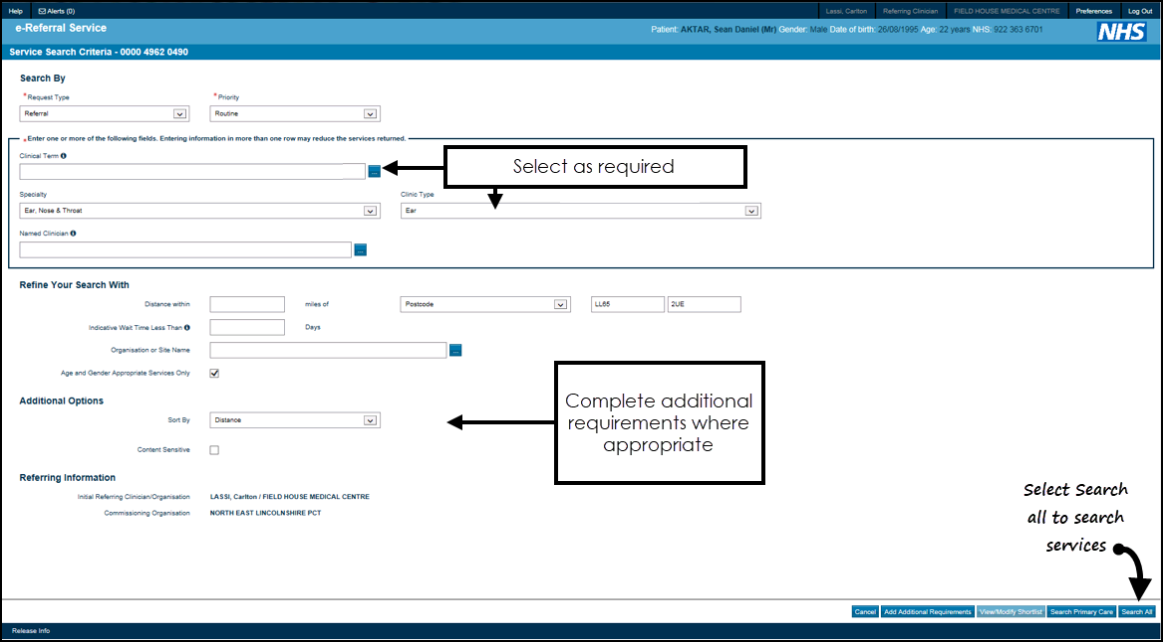1163x642 pixels.
Task: Focus the Distance within miles field
Action: (248, 305)
